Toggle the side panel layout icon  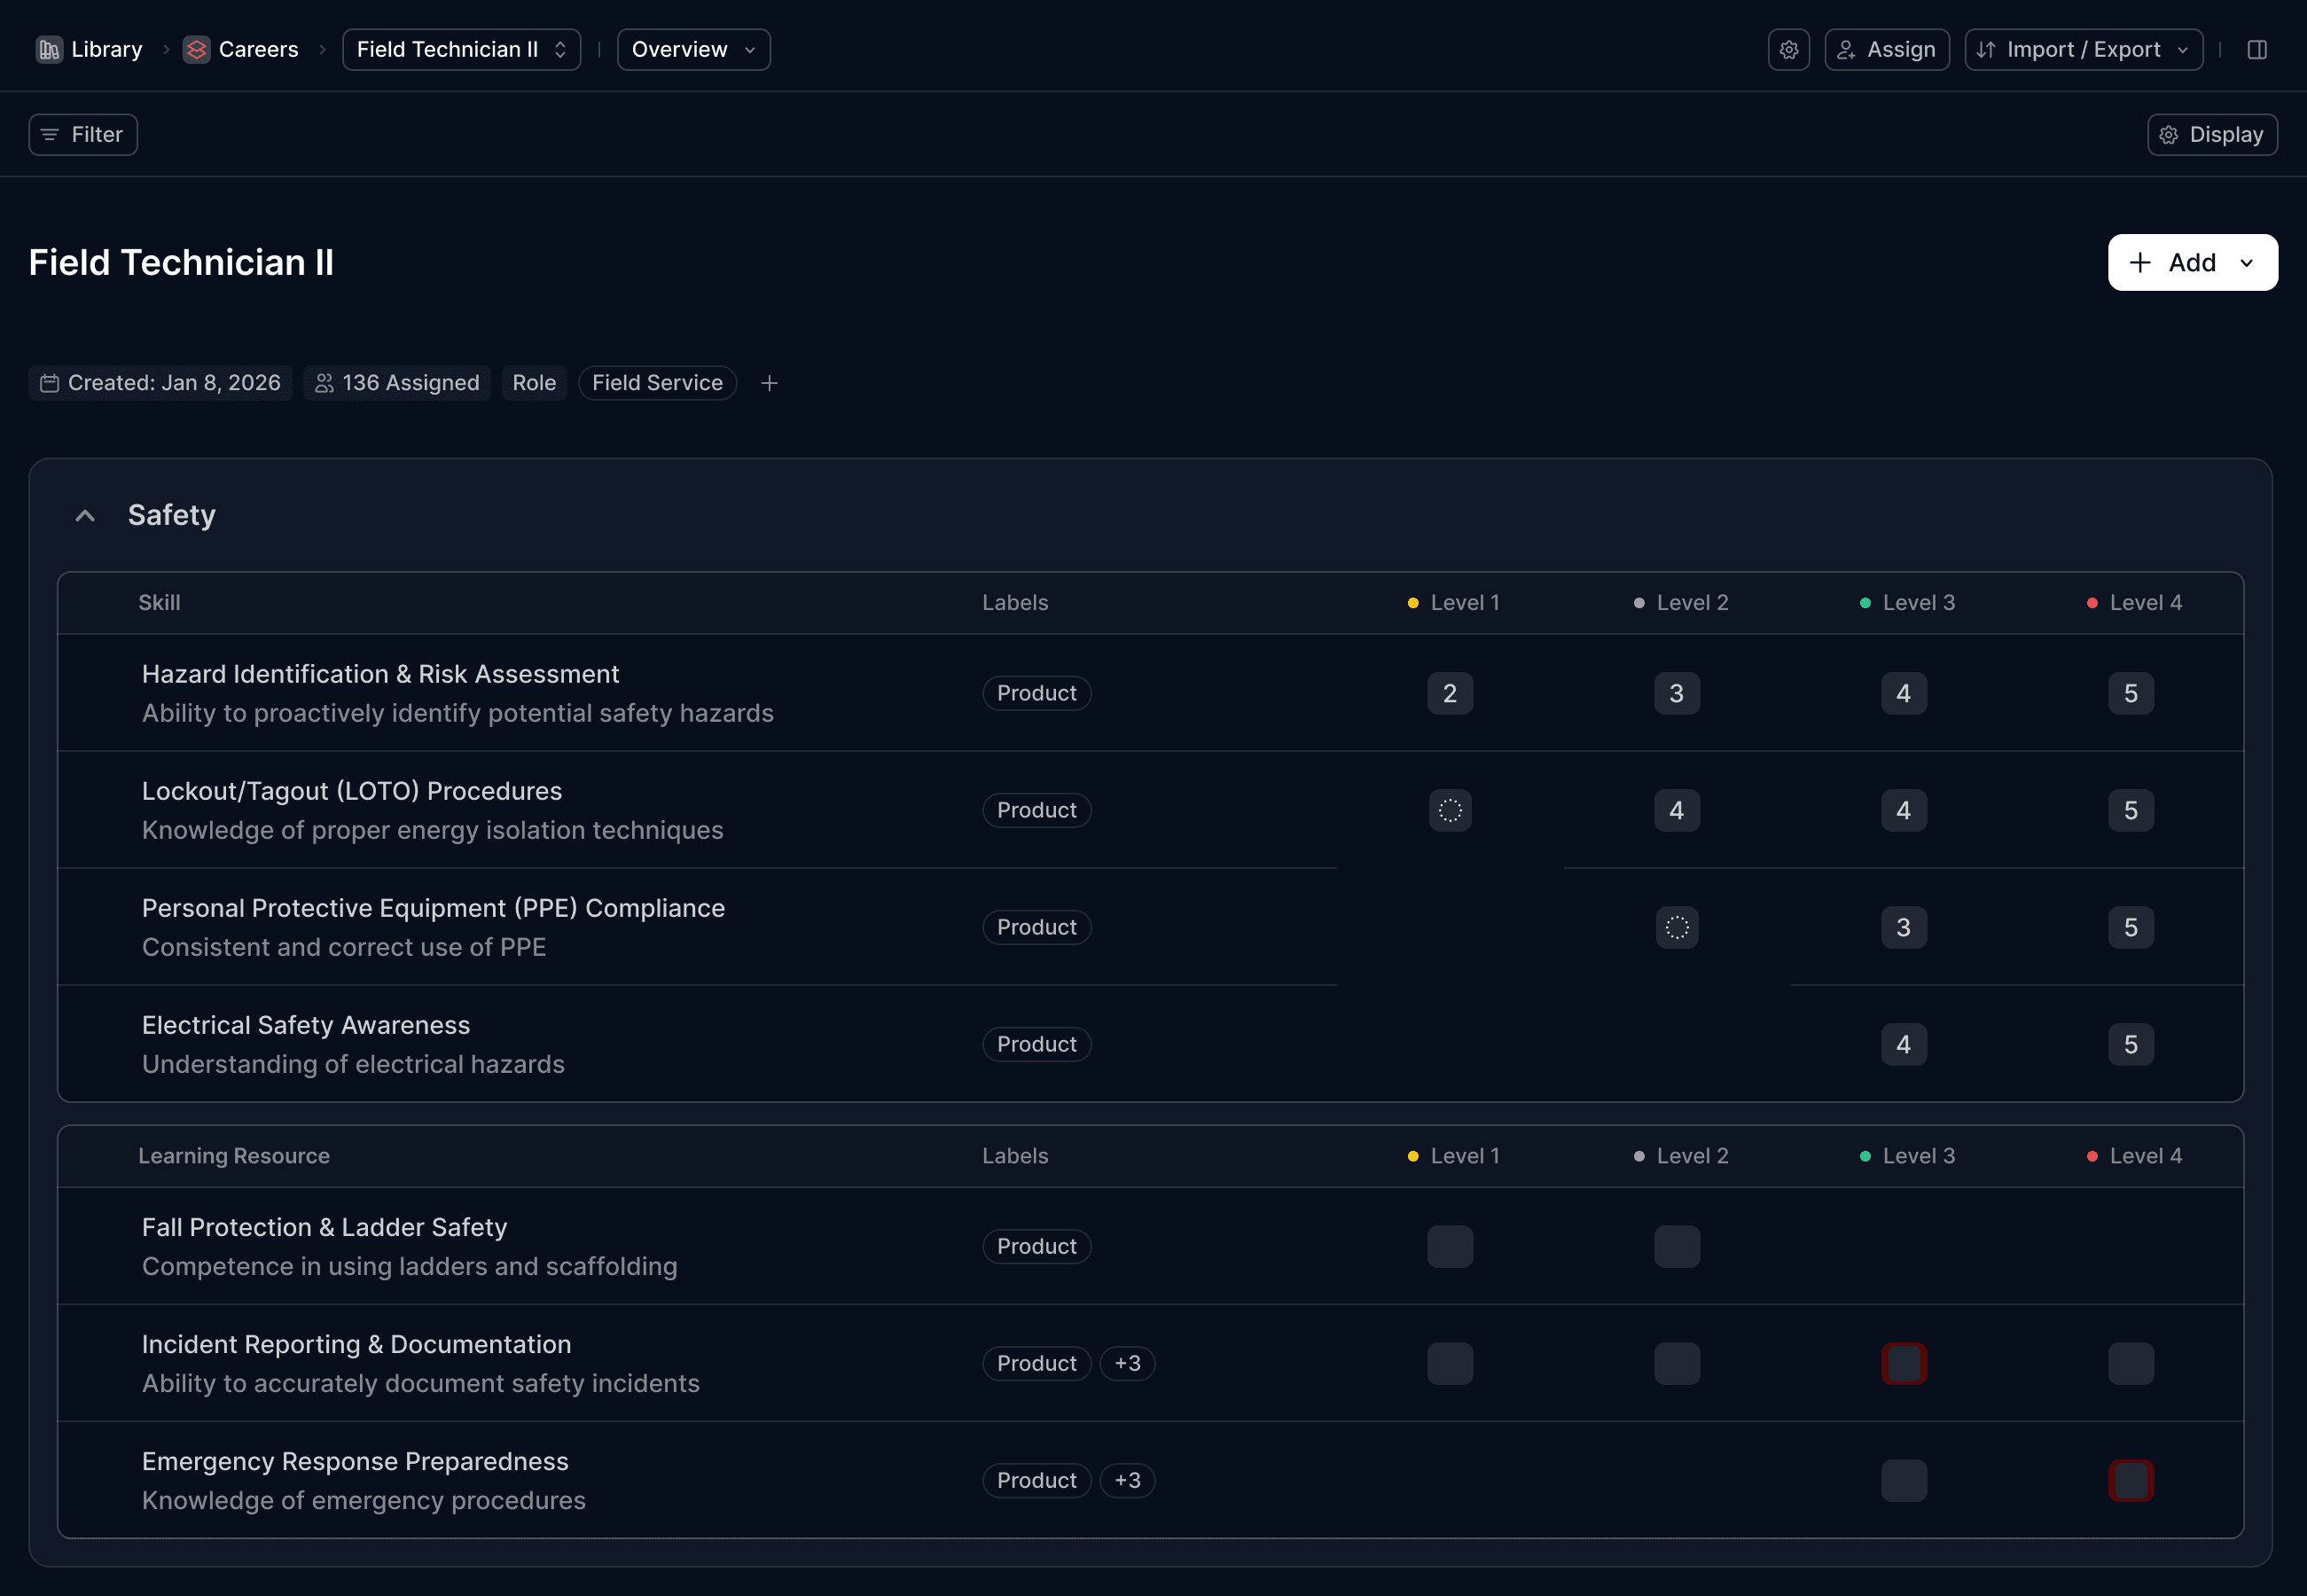pyautogui.click(x=2256, y=49)
